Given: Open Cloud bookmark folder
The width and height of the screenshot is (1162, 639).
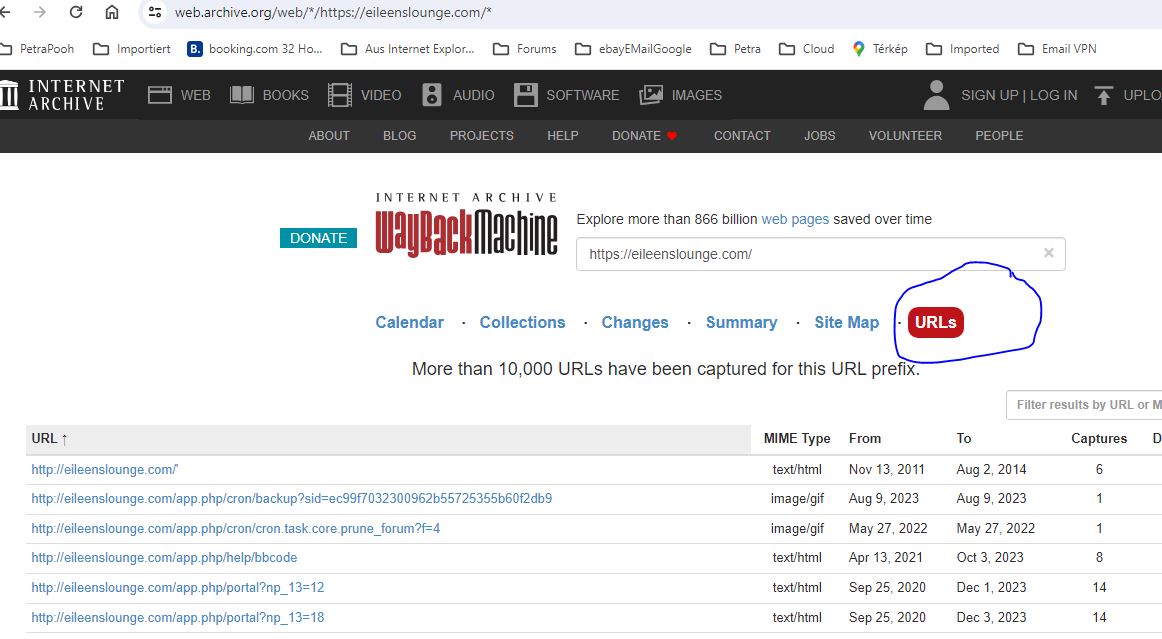Looking at the screenshot, I should 806,49.
